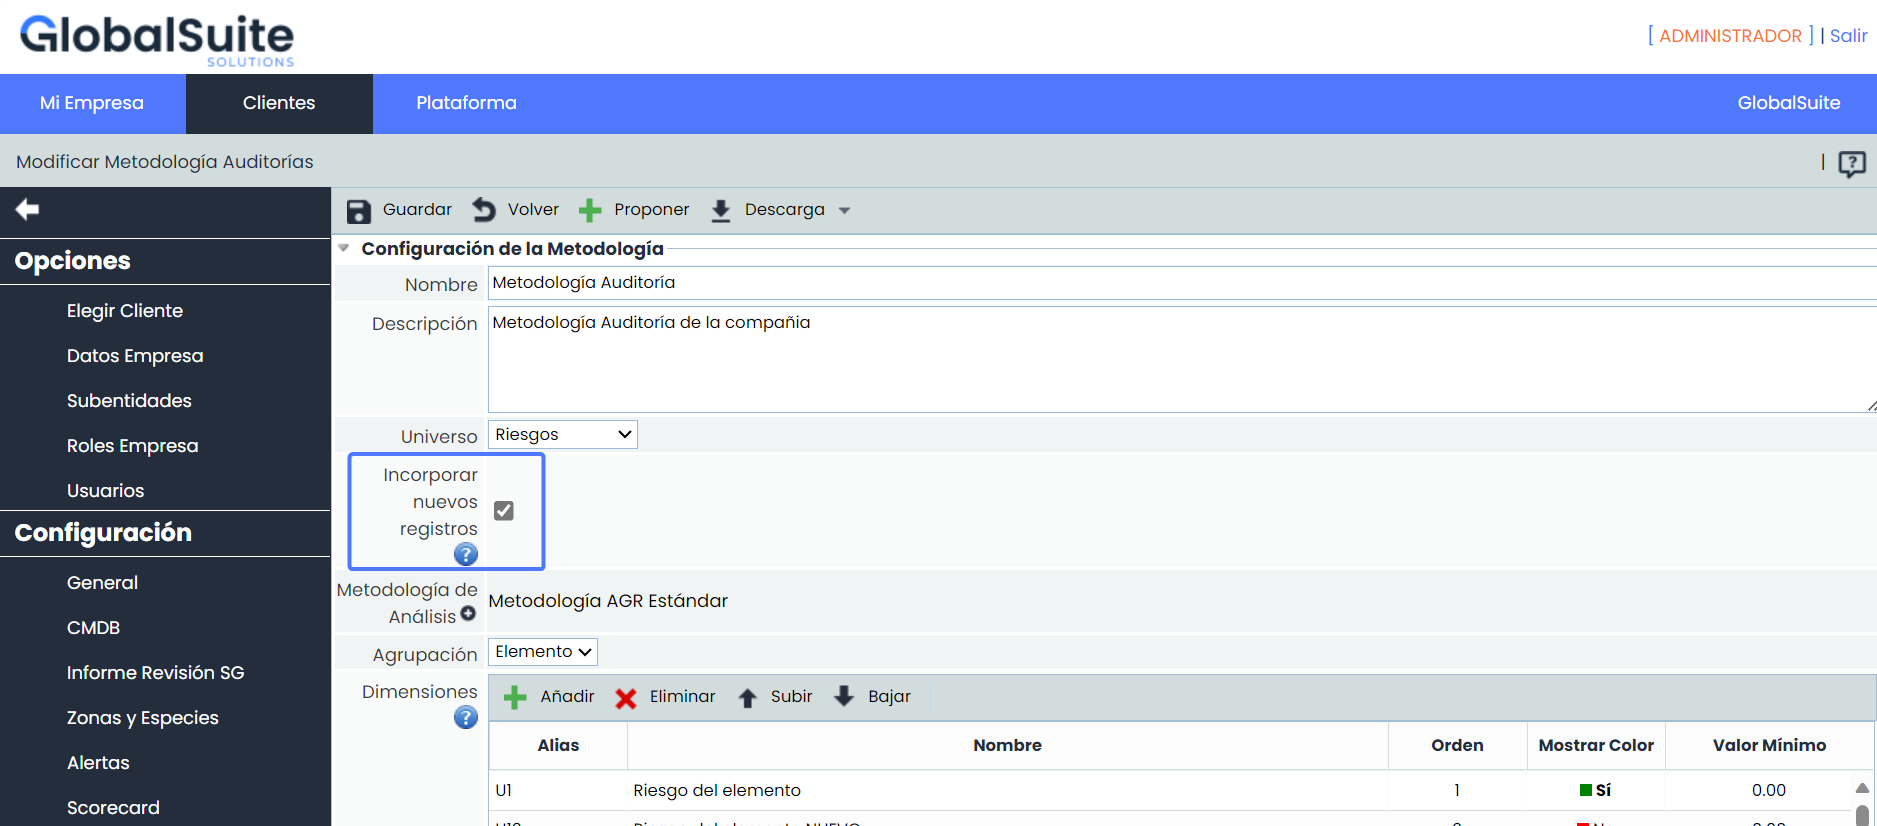
Task: Open the Universo dropdown showing Riesgos
Action: coord(563,435)
